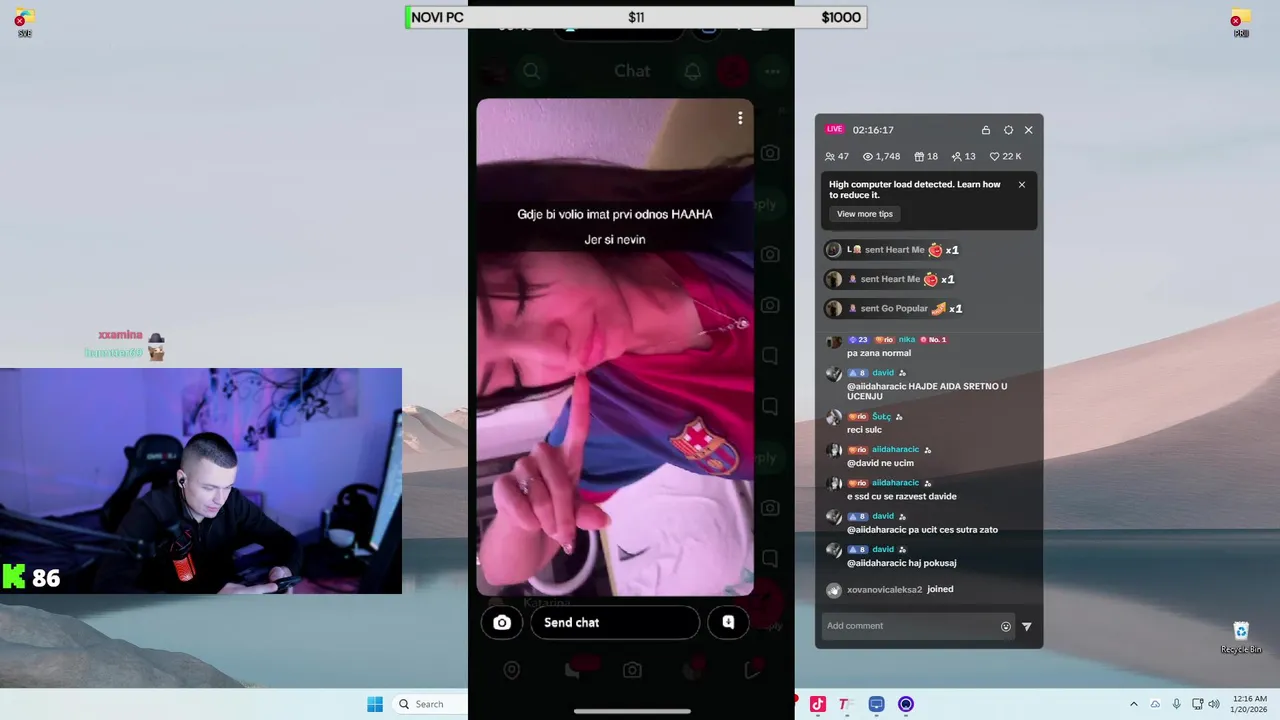Click the dimmed camera tab at phone bottom

(632, 670)
